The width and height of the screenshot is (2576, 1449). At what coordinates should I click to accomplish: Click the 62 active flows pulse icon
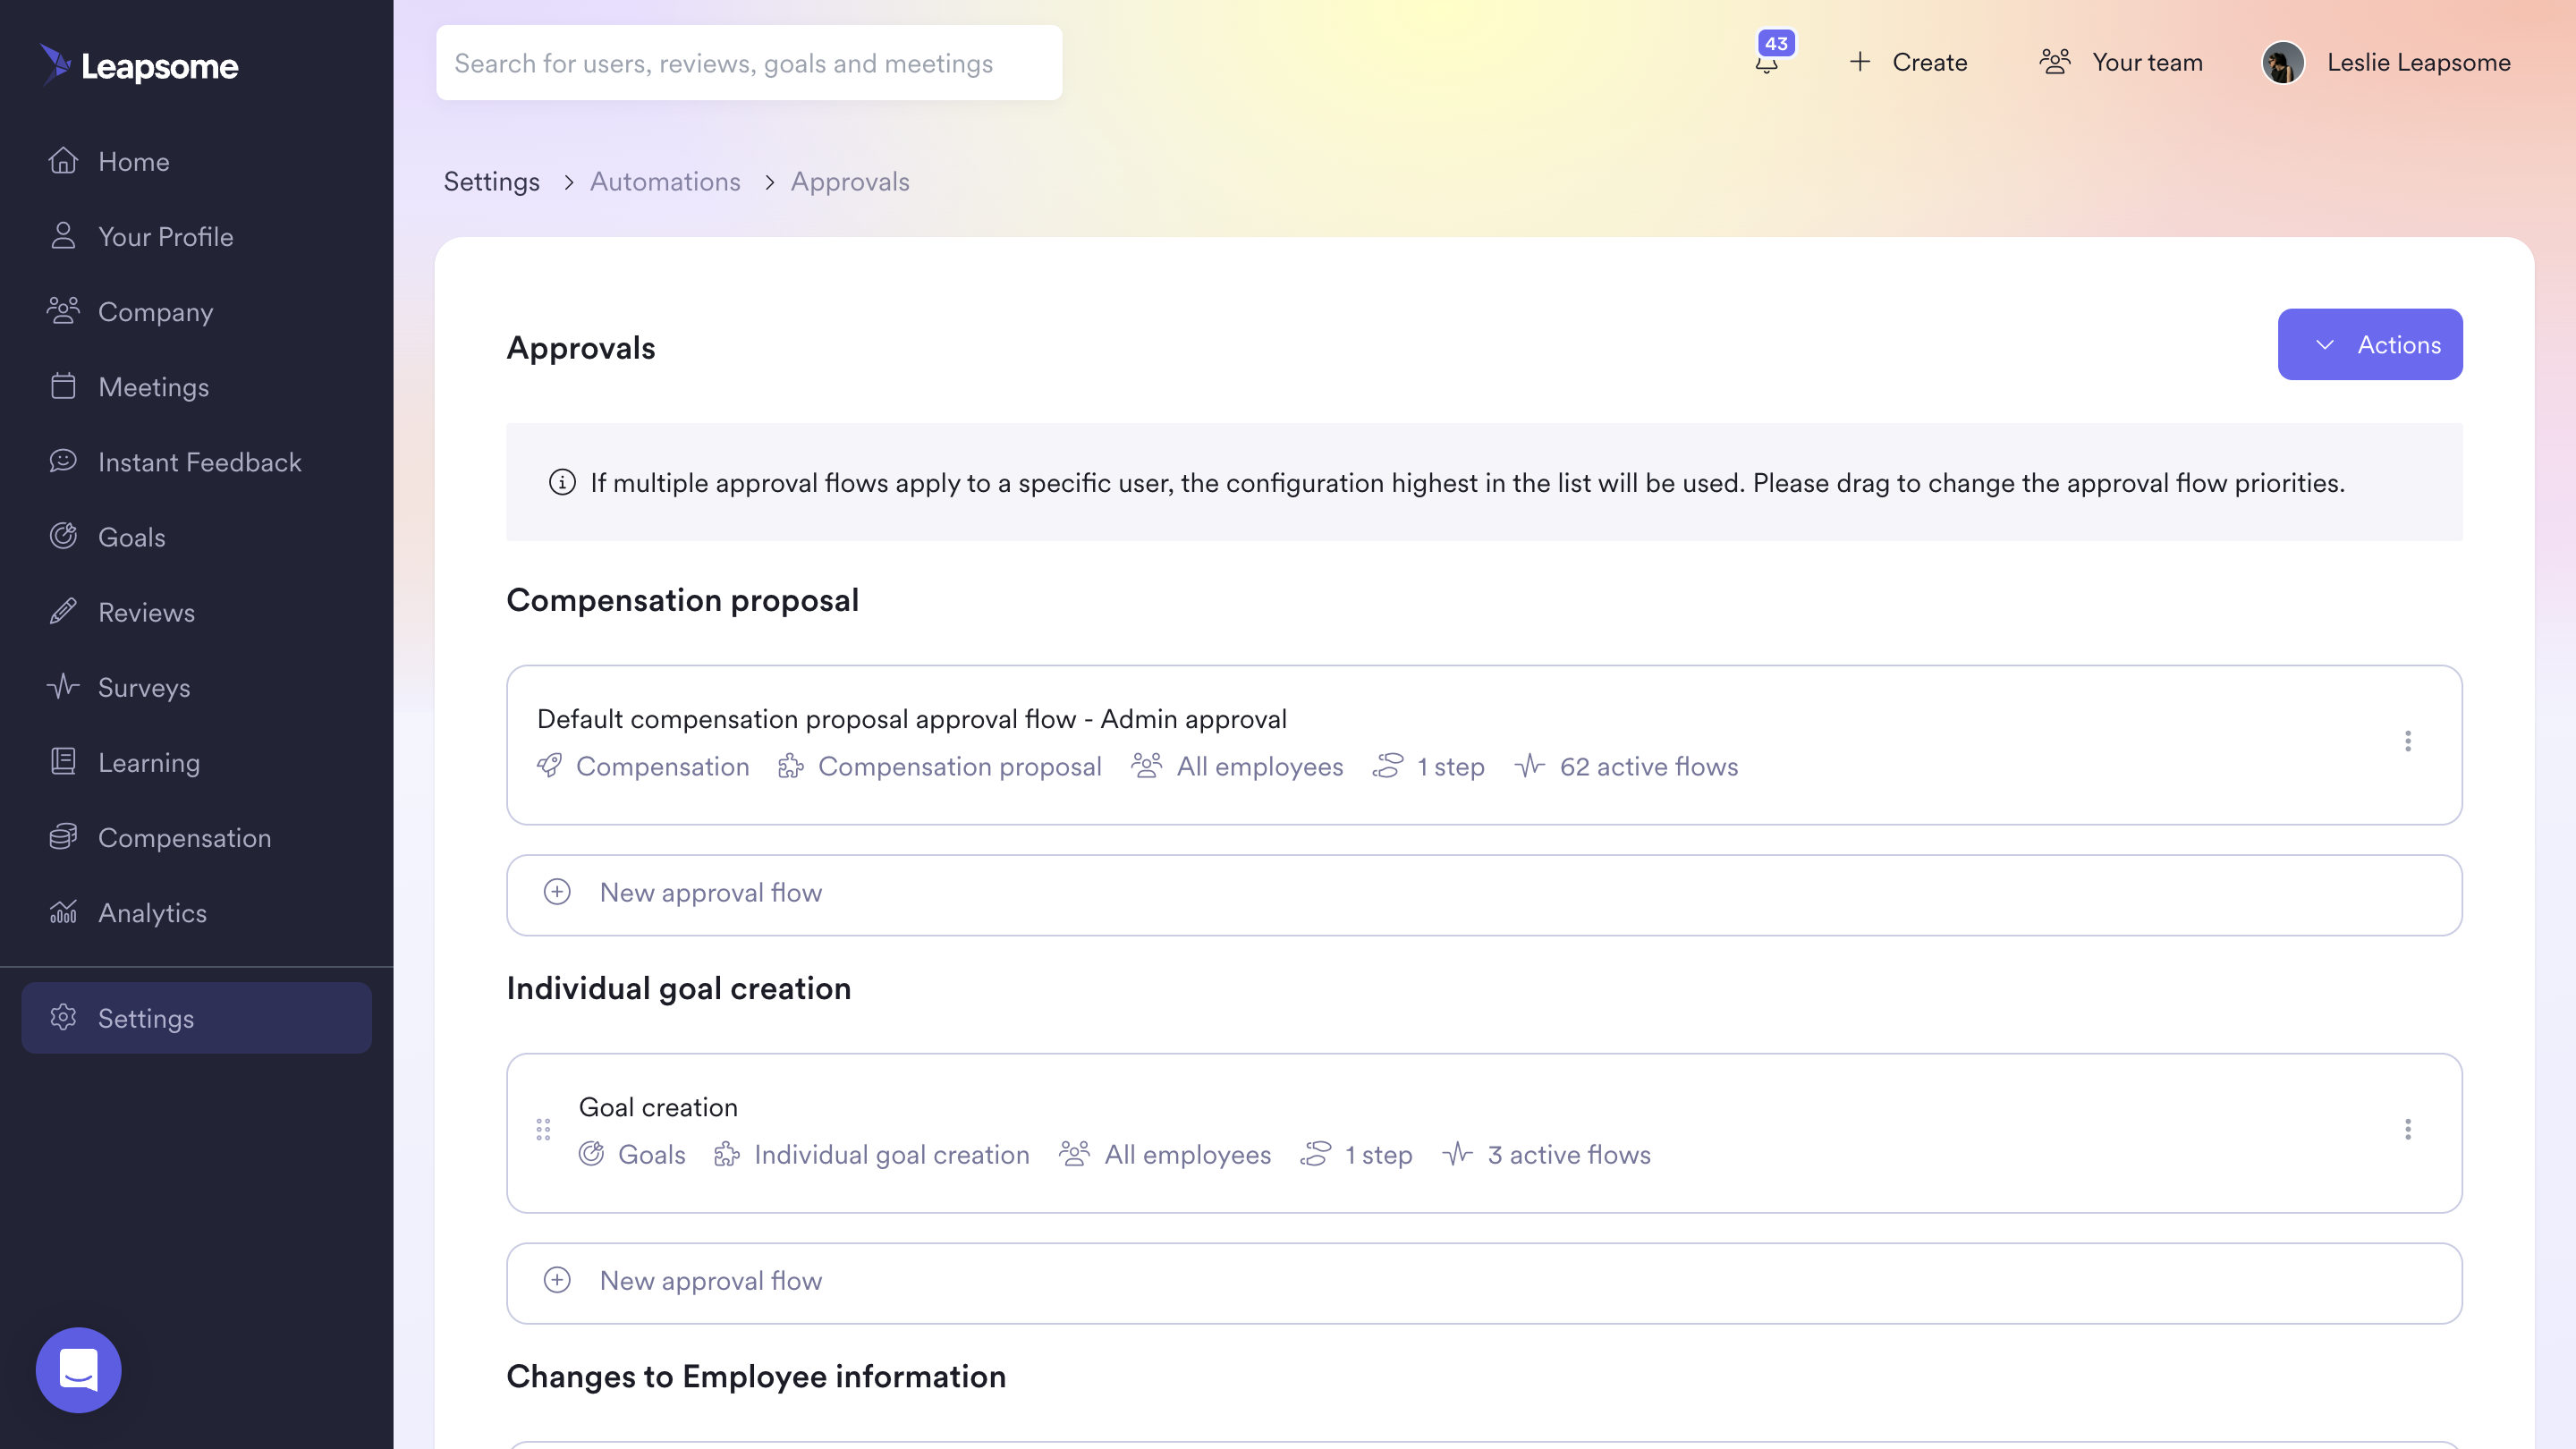point(1530,766)
